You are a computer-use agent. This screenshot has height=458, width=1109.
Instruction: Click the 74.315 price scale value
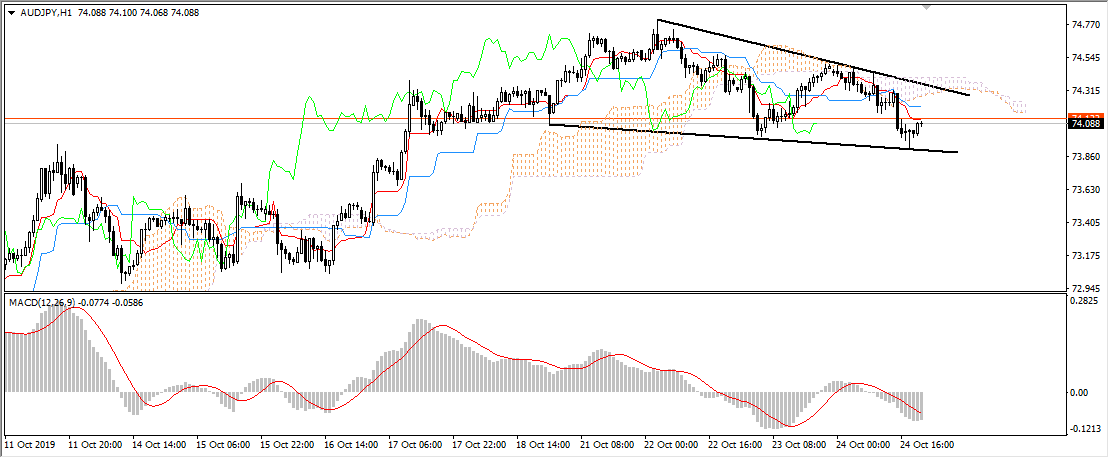click(1086, 90)
